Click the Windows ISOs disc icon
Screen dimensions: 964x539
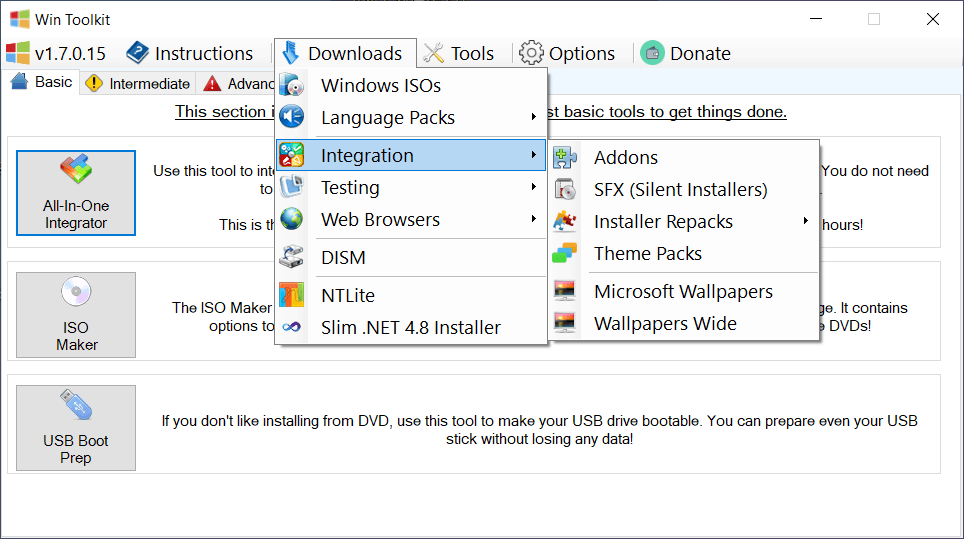pyautogui.click(x=291, y=85)
